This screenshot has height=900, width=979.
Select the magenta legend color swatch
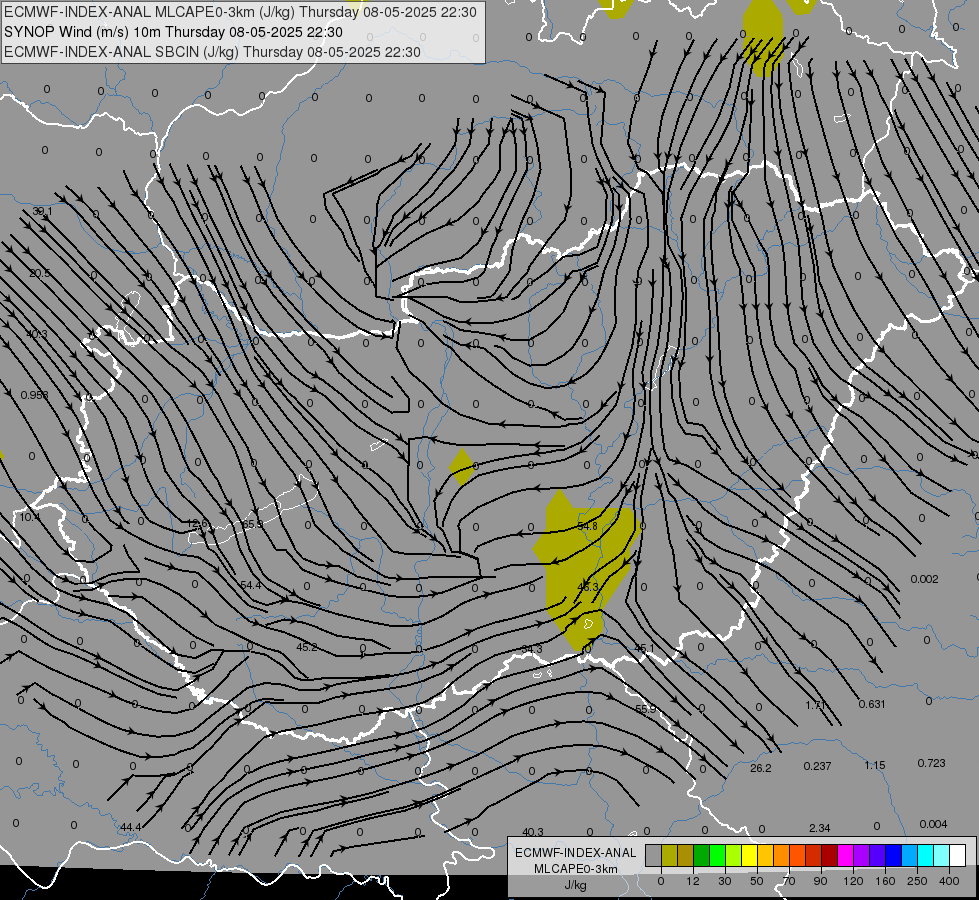[845, 855]
